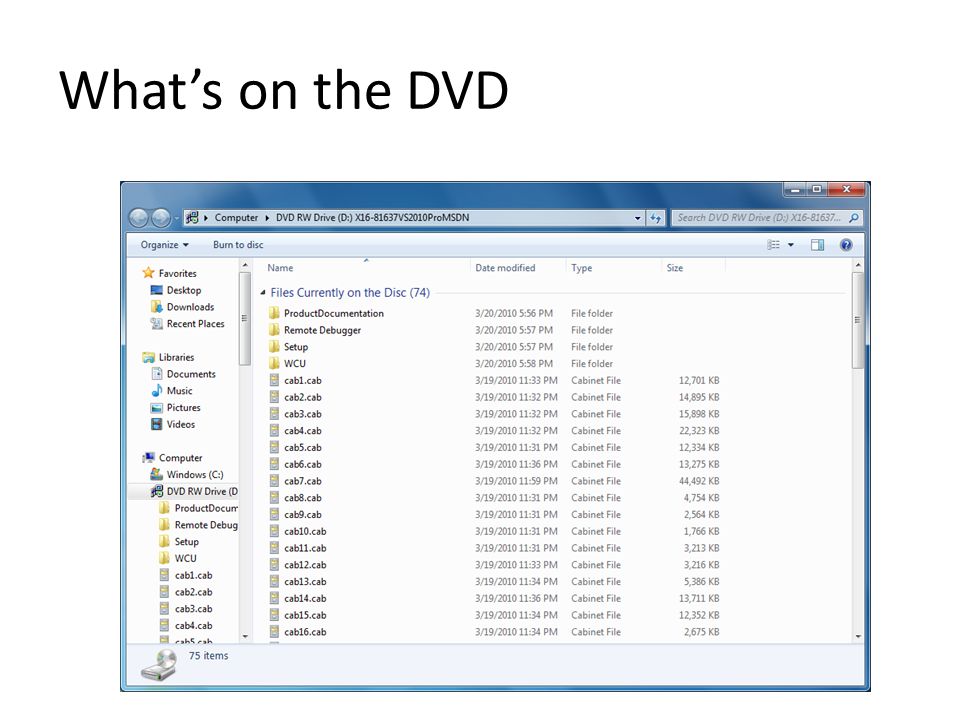Image resolution: width=960 pixels, height=720 pixels.
Task: Click cab1.cab file icon in list
Action: pos(274,380)
